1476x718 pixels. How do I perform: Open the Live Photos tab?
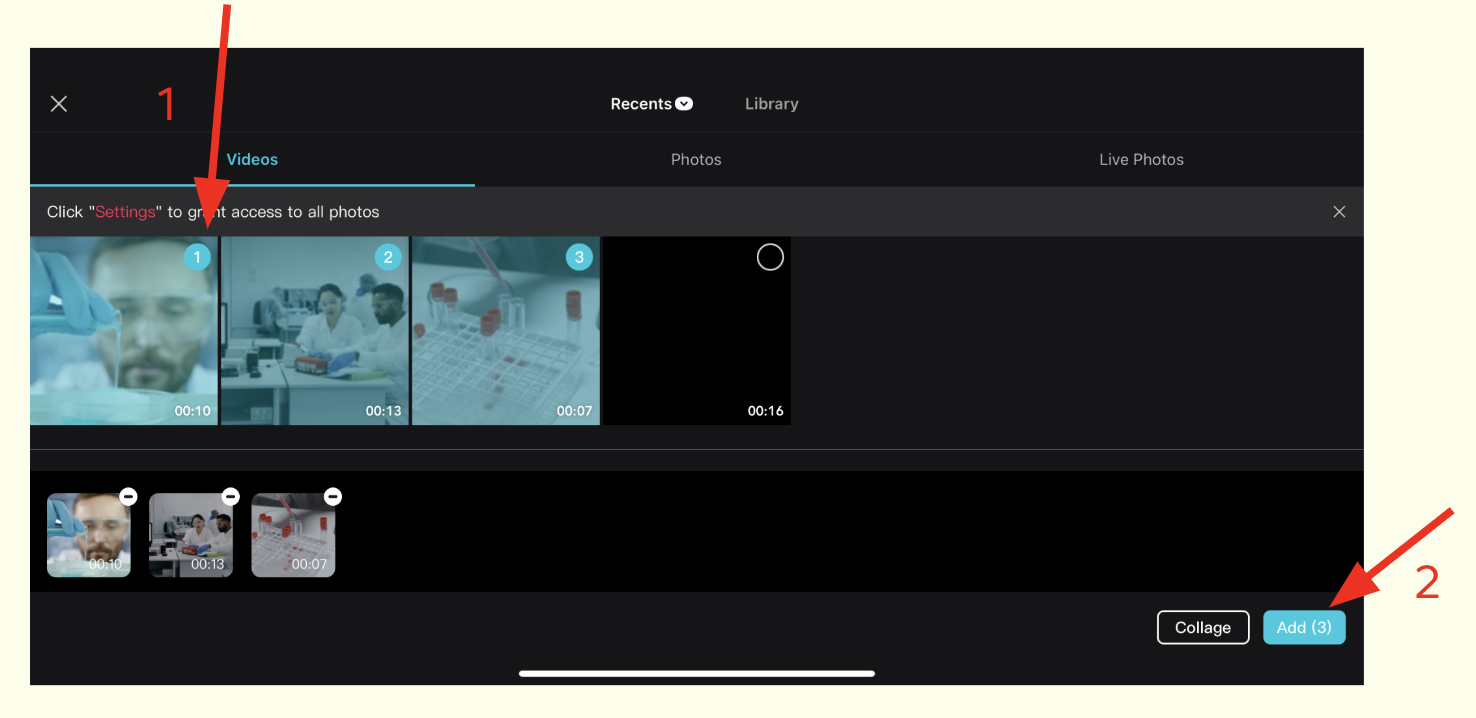point(1141,160)
